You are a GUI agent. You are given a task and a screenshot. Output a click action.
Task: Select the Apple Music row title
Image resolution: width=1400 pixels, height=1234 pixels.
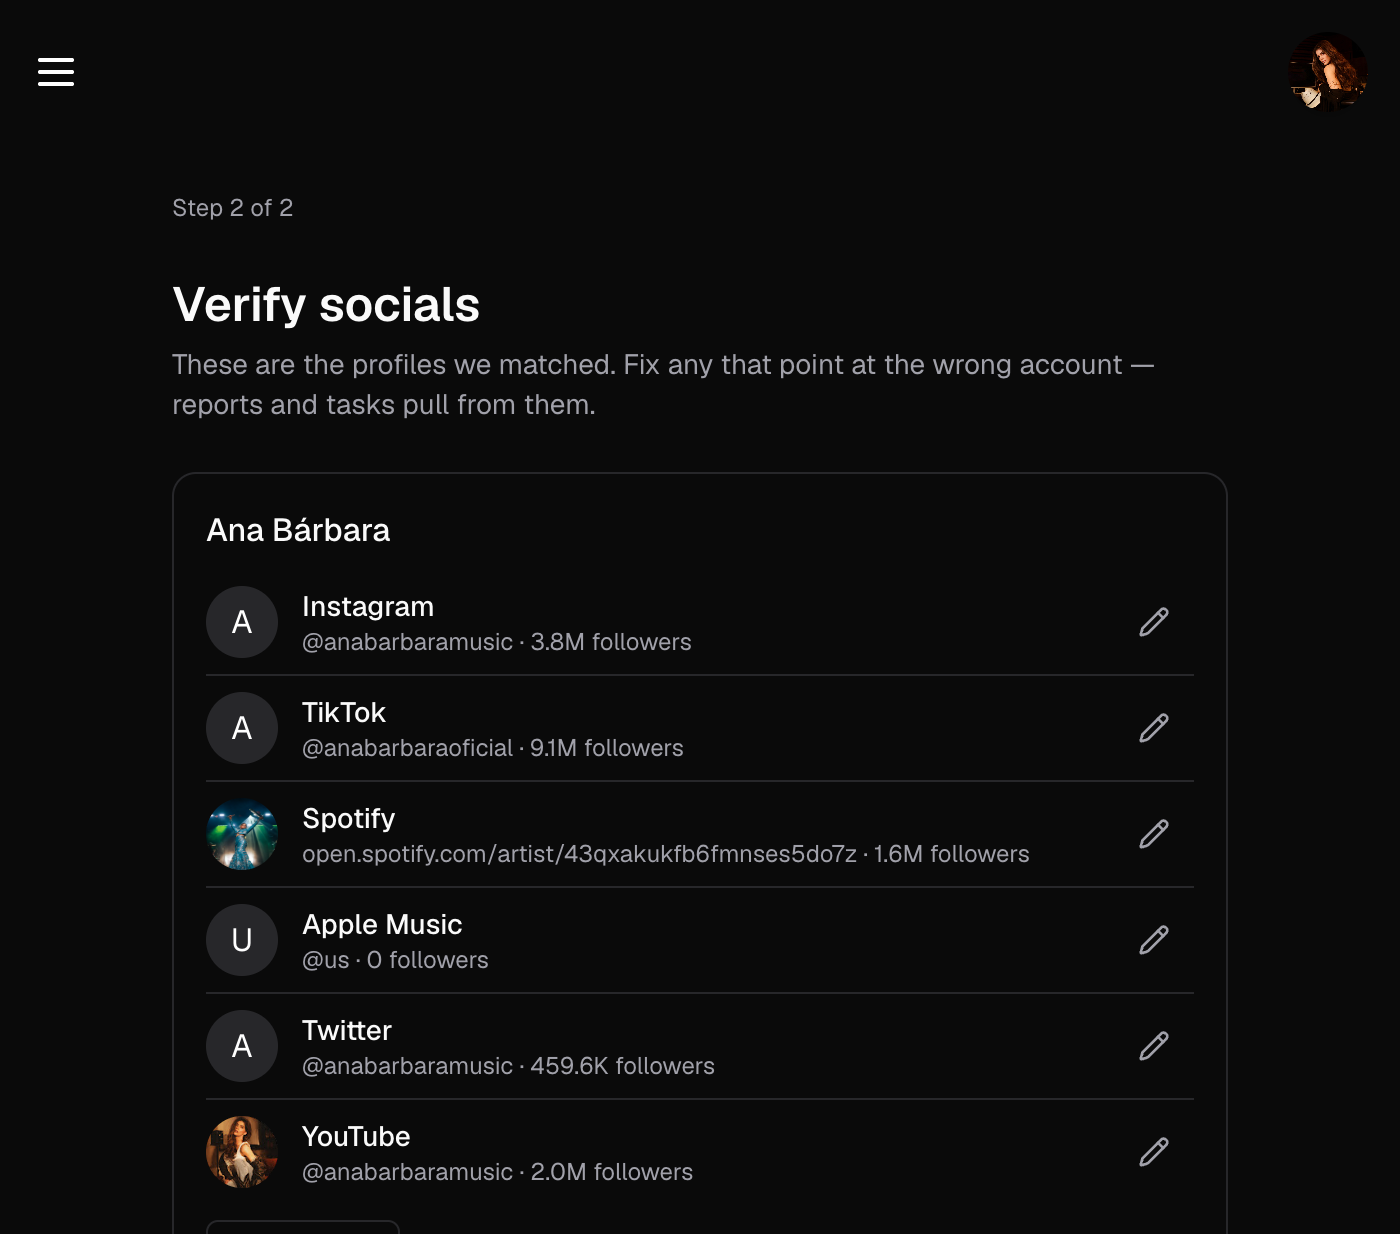[x=382, y=925]
